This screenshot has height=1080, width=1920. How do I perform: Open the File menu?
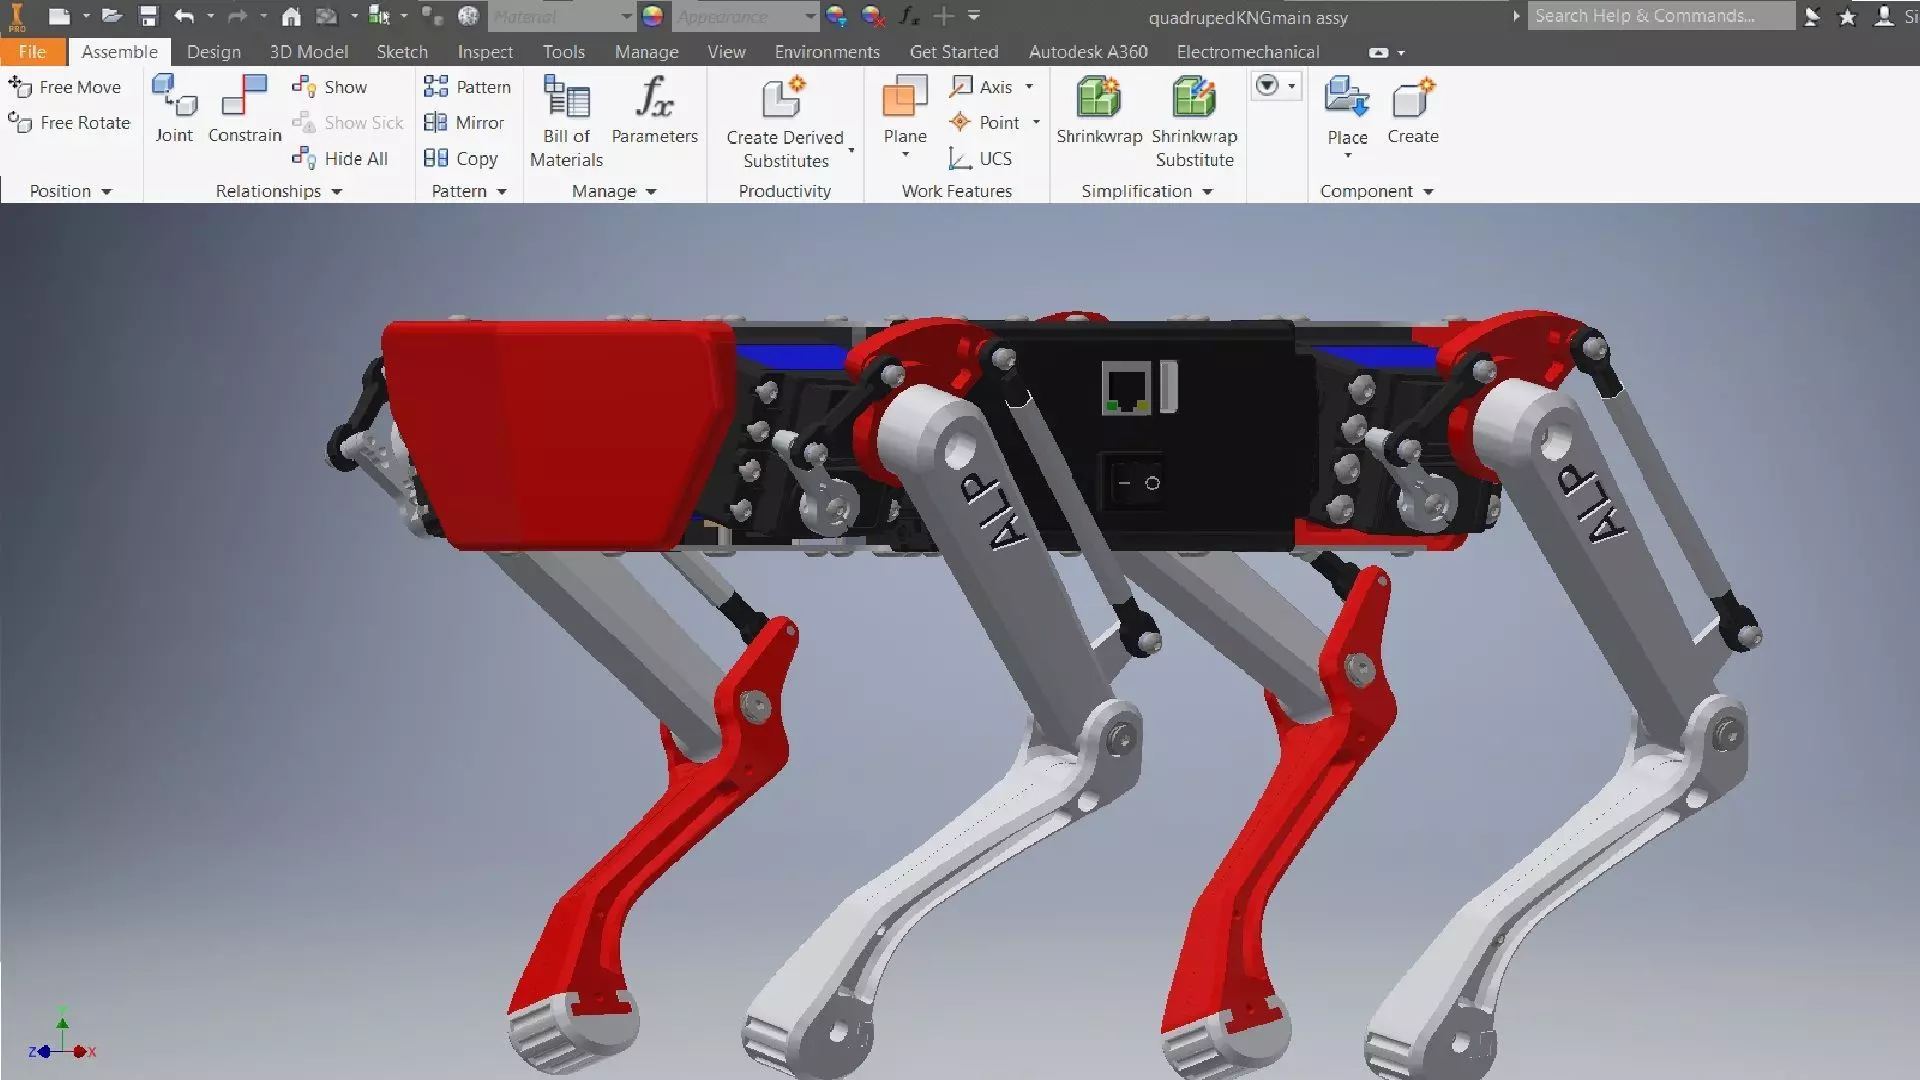click(32, 52)
